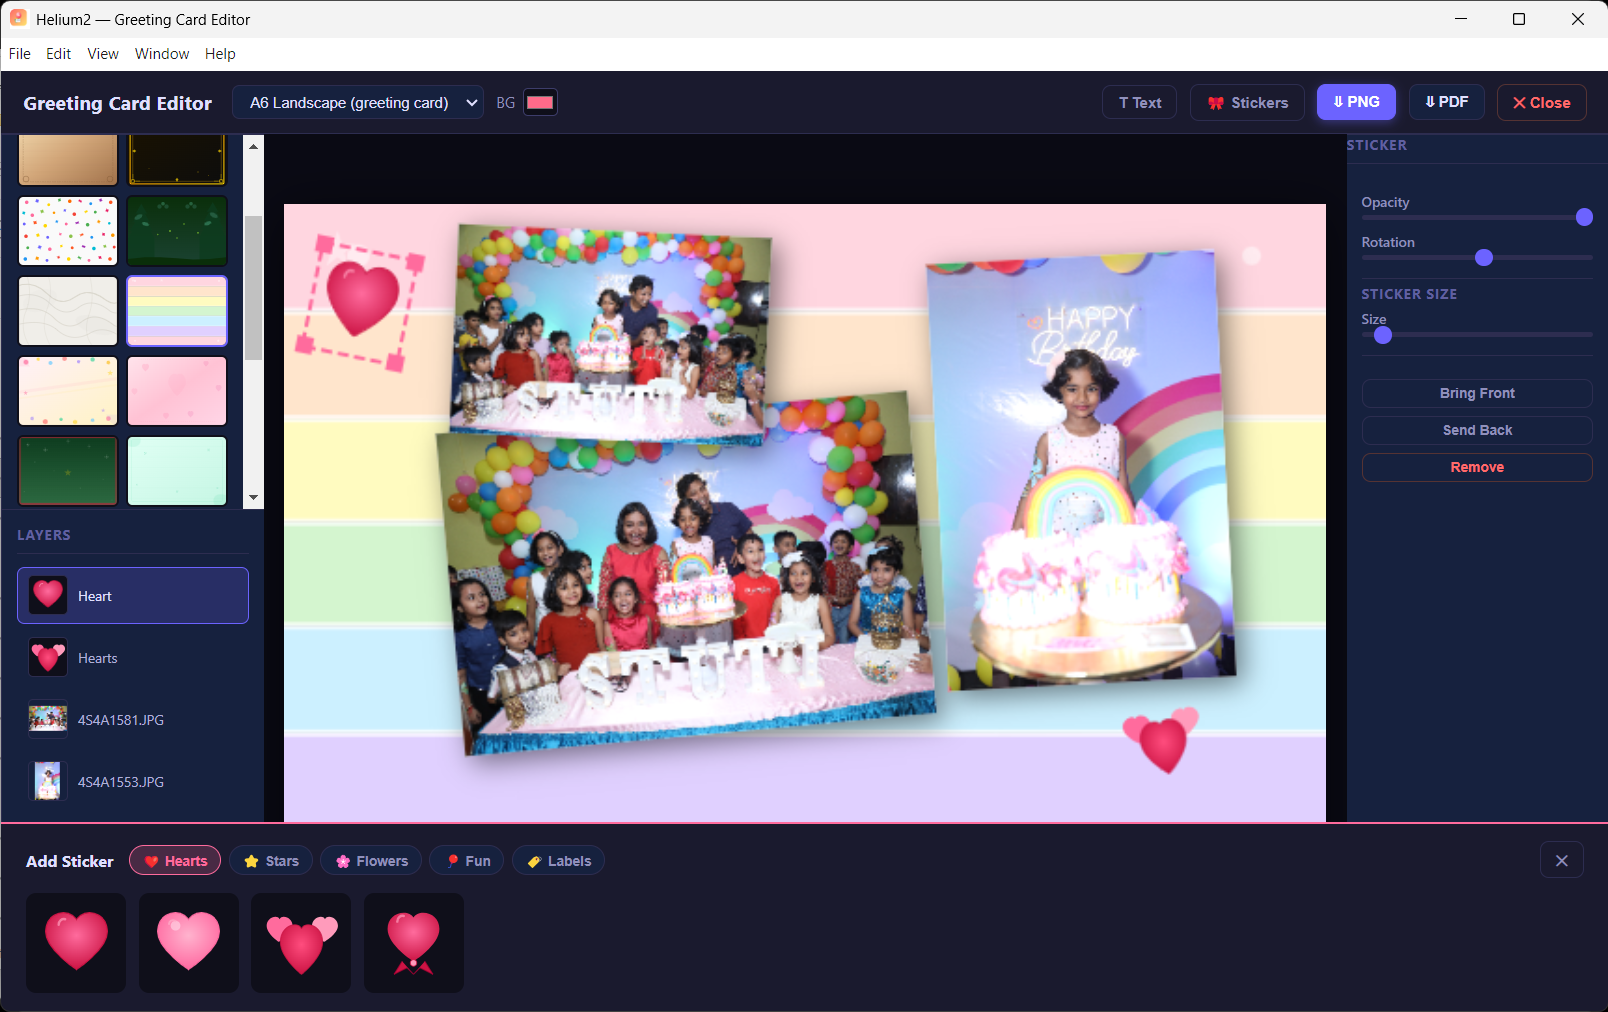Dismiss the Add Sticker panel

(x=1561, y=859)
